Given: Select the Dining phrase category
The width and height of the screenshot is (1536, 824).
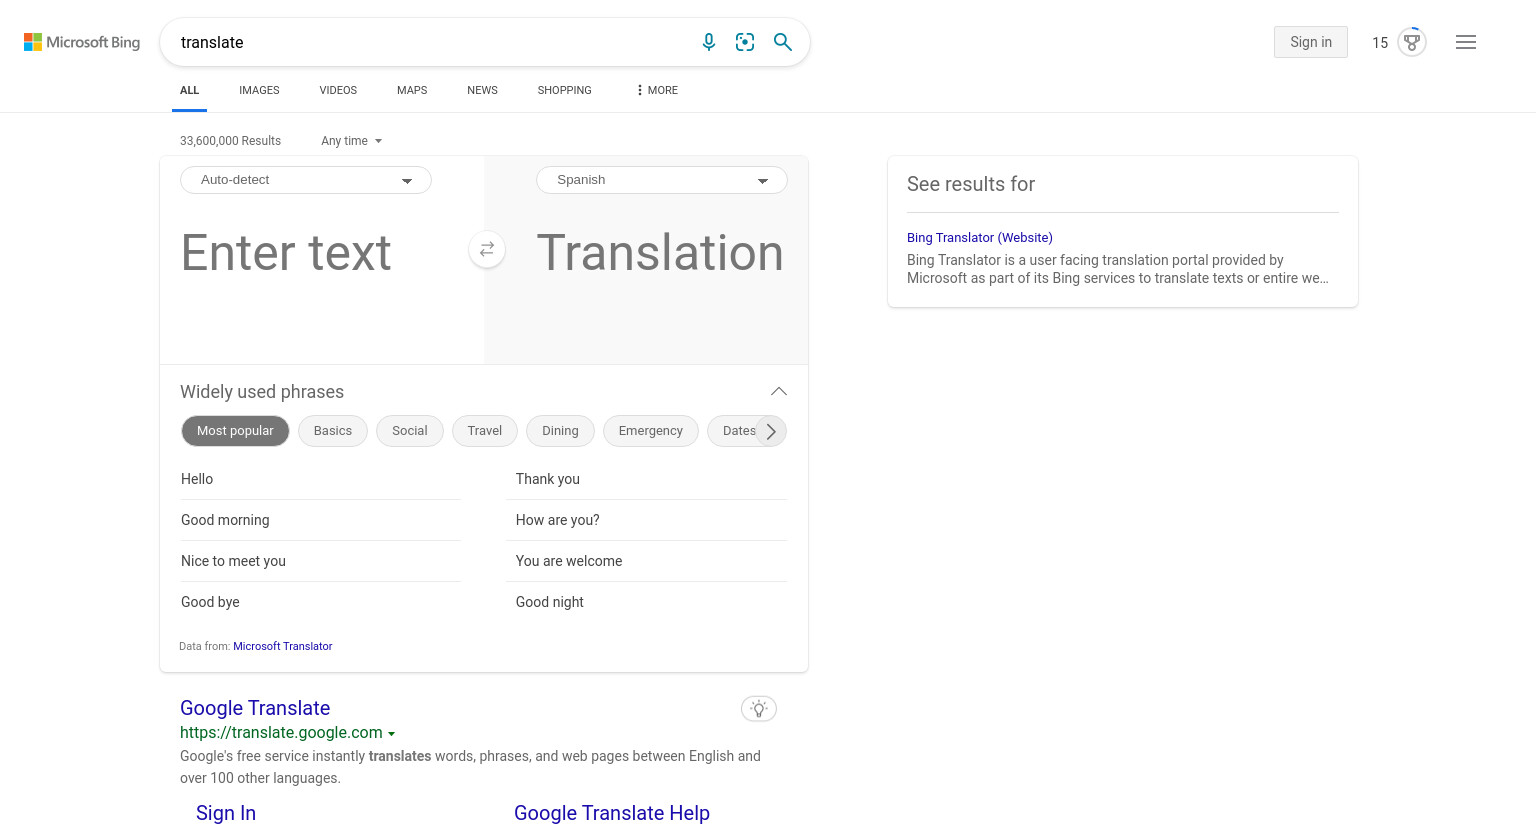Looking at the screenshot, I should [x=560, y=431].
